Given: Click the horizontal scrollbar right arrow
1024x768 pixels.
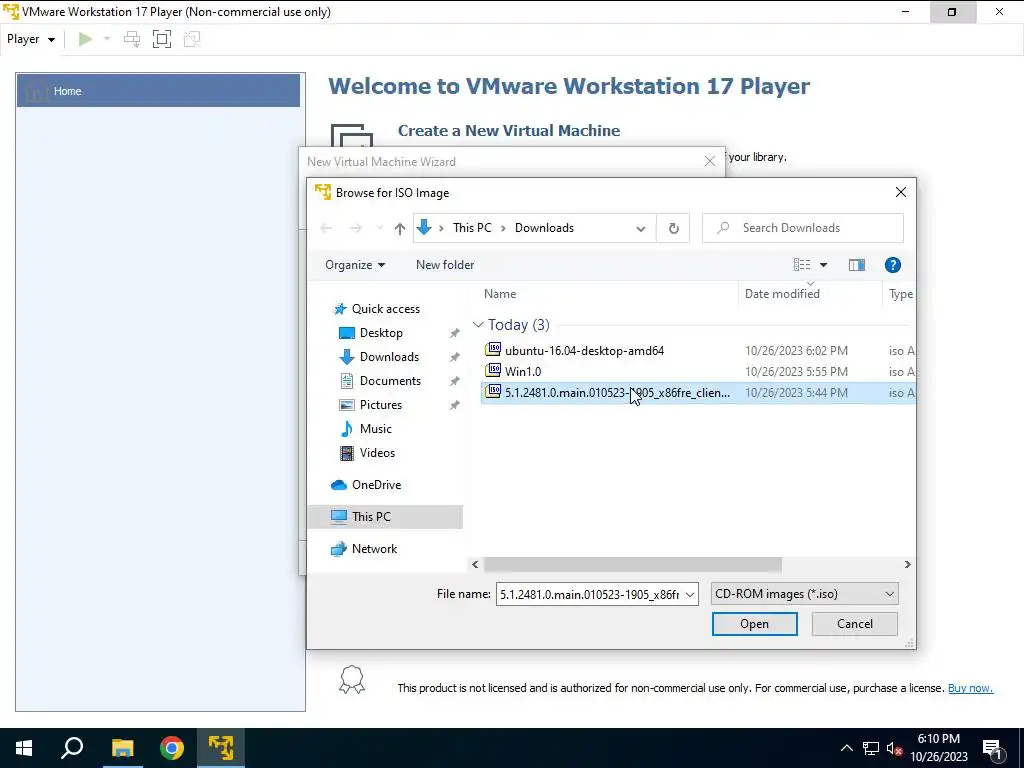Looking at the screenshot, I should pyautogui.click(x=907, y=564).
